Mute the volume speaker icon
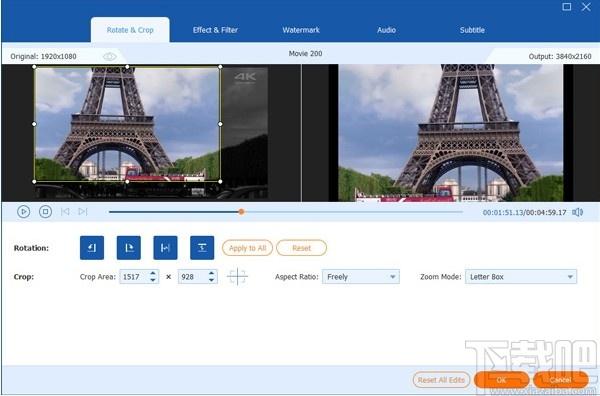The height and width of the screenshot is (396, 600). (577, 212)
